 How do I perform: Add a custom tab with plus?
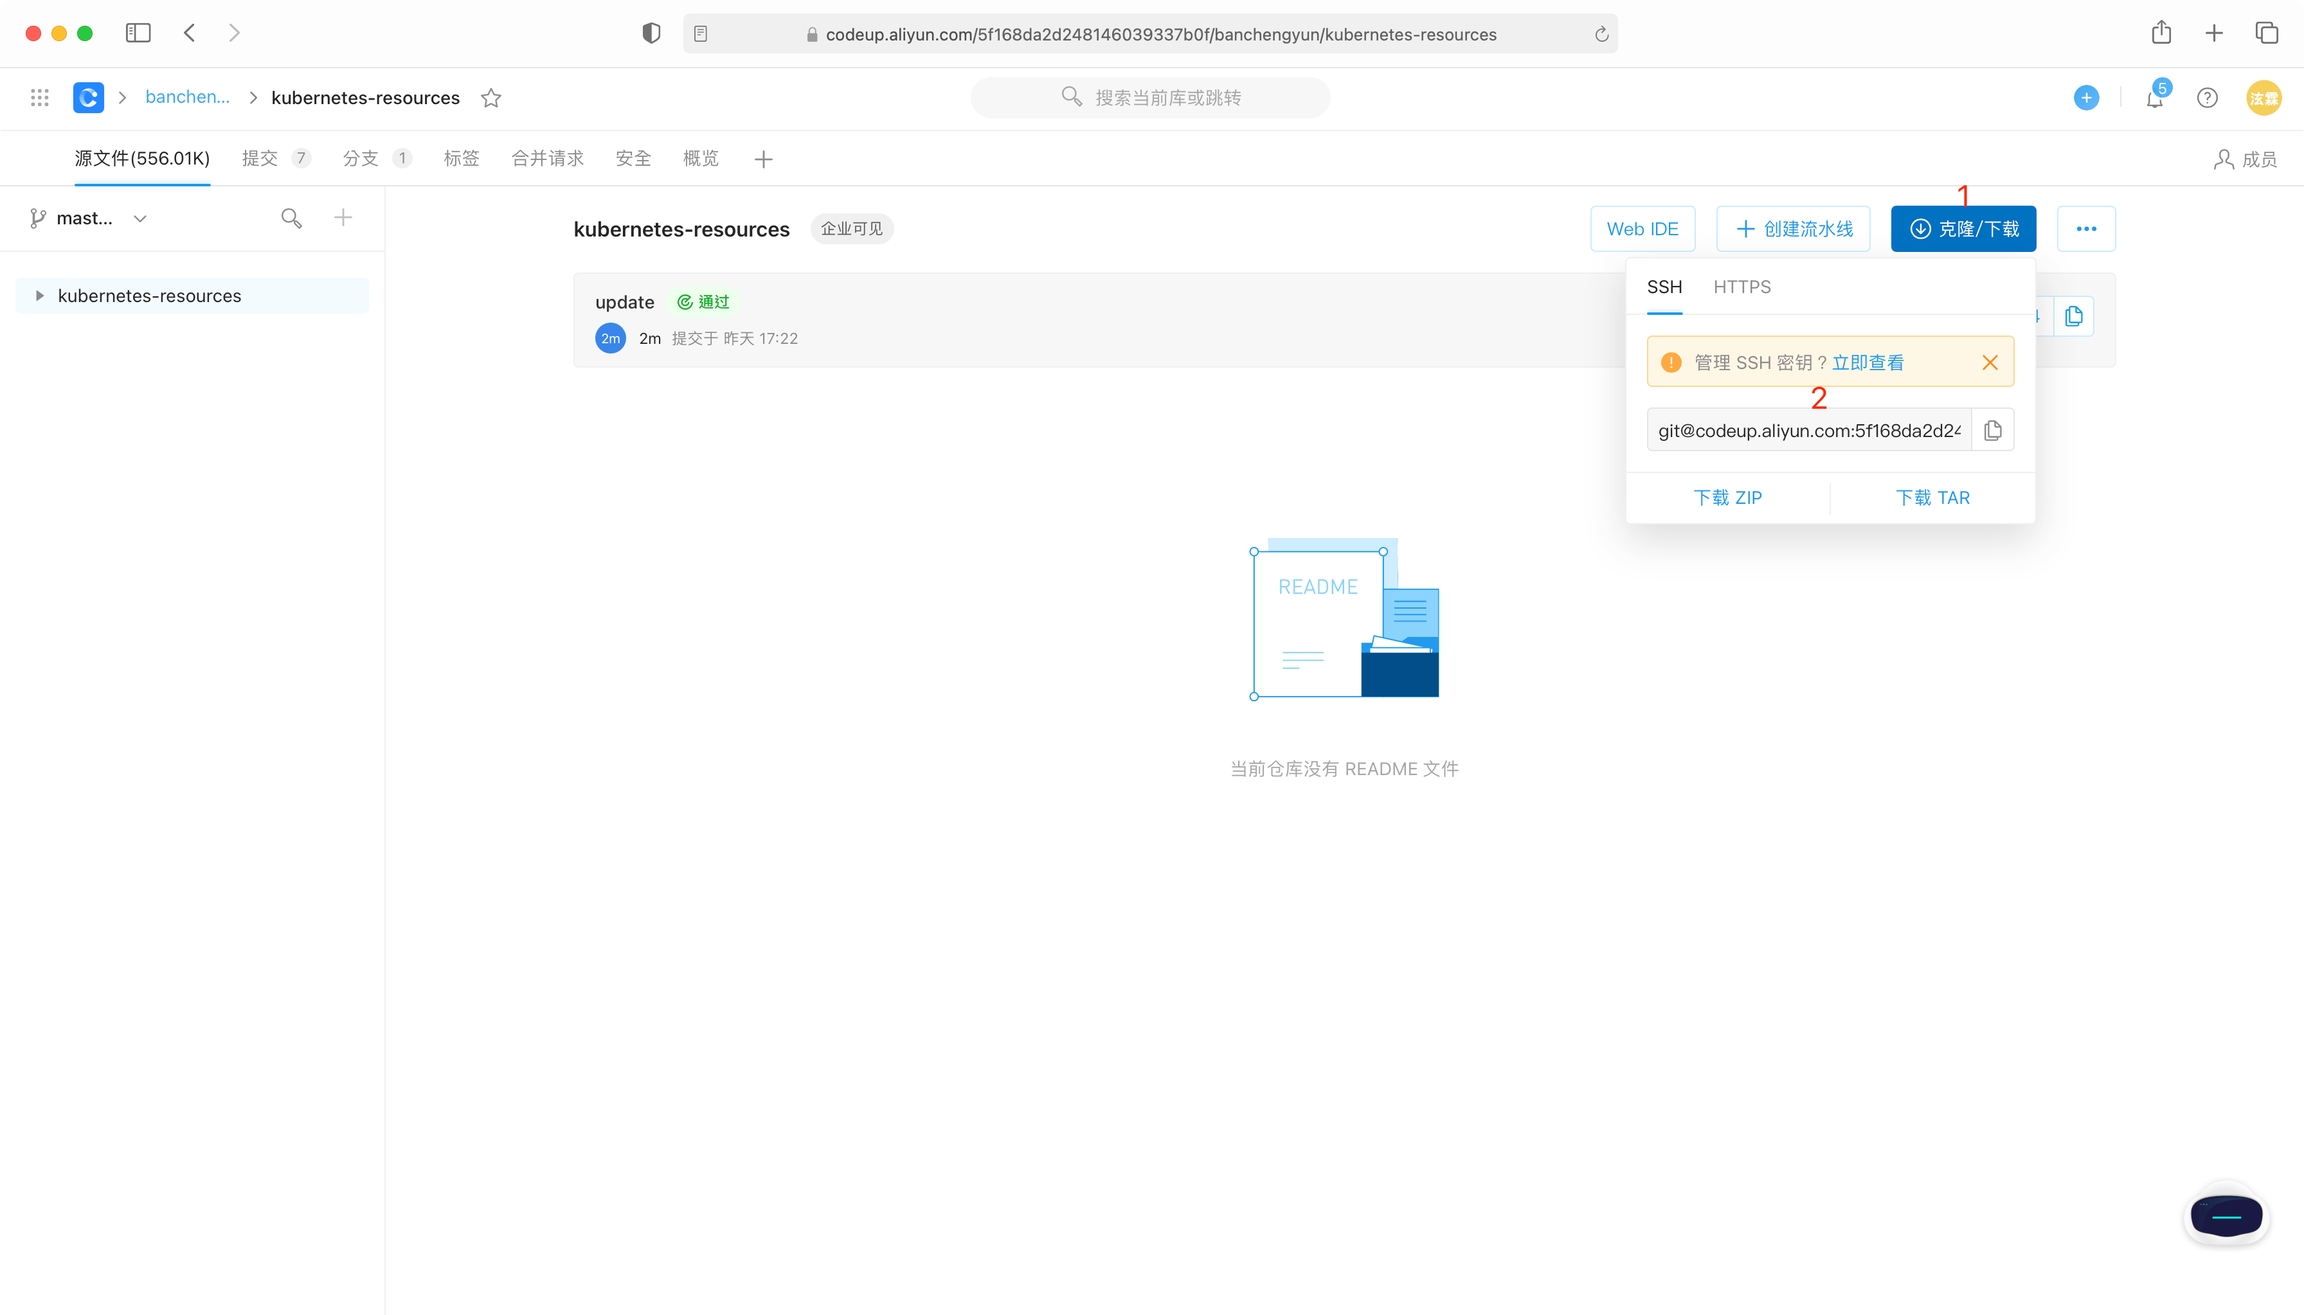tap(763, 159)
